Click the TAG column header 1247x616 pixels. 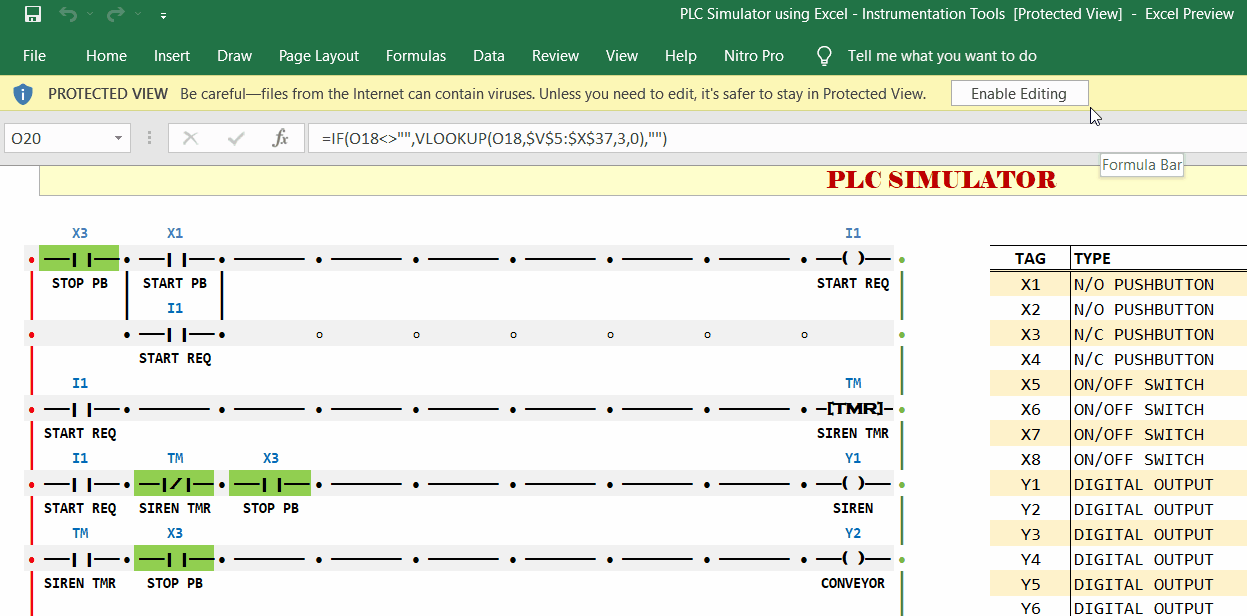1030,258
